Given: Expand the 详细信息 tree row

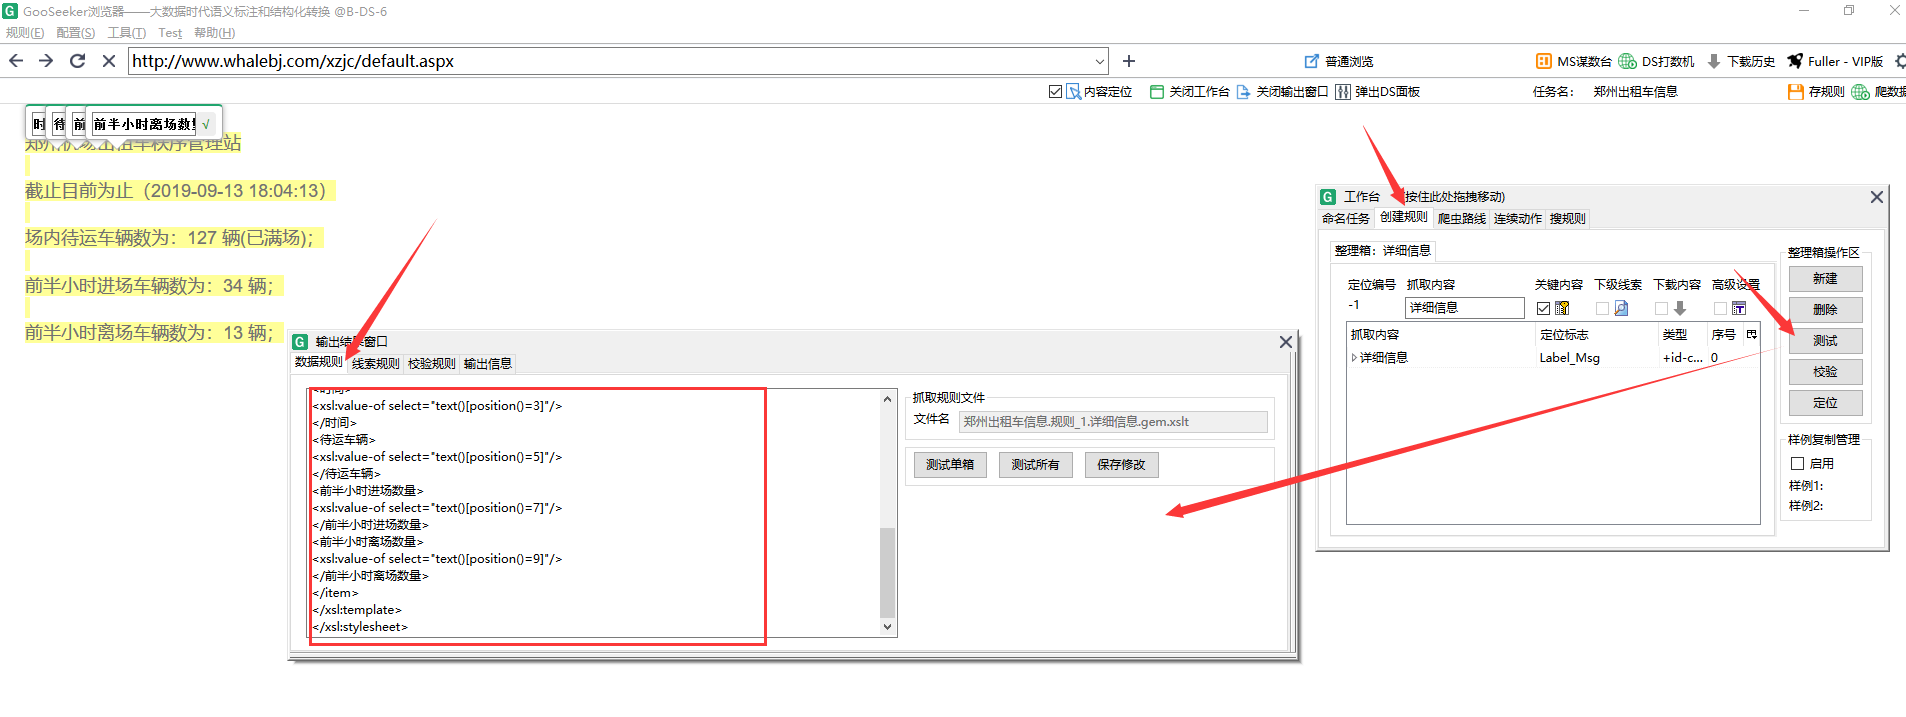Looking at the screenshot, I should click(x=1354, y=357).
